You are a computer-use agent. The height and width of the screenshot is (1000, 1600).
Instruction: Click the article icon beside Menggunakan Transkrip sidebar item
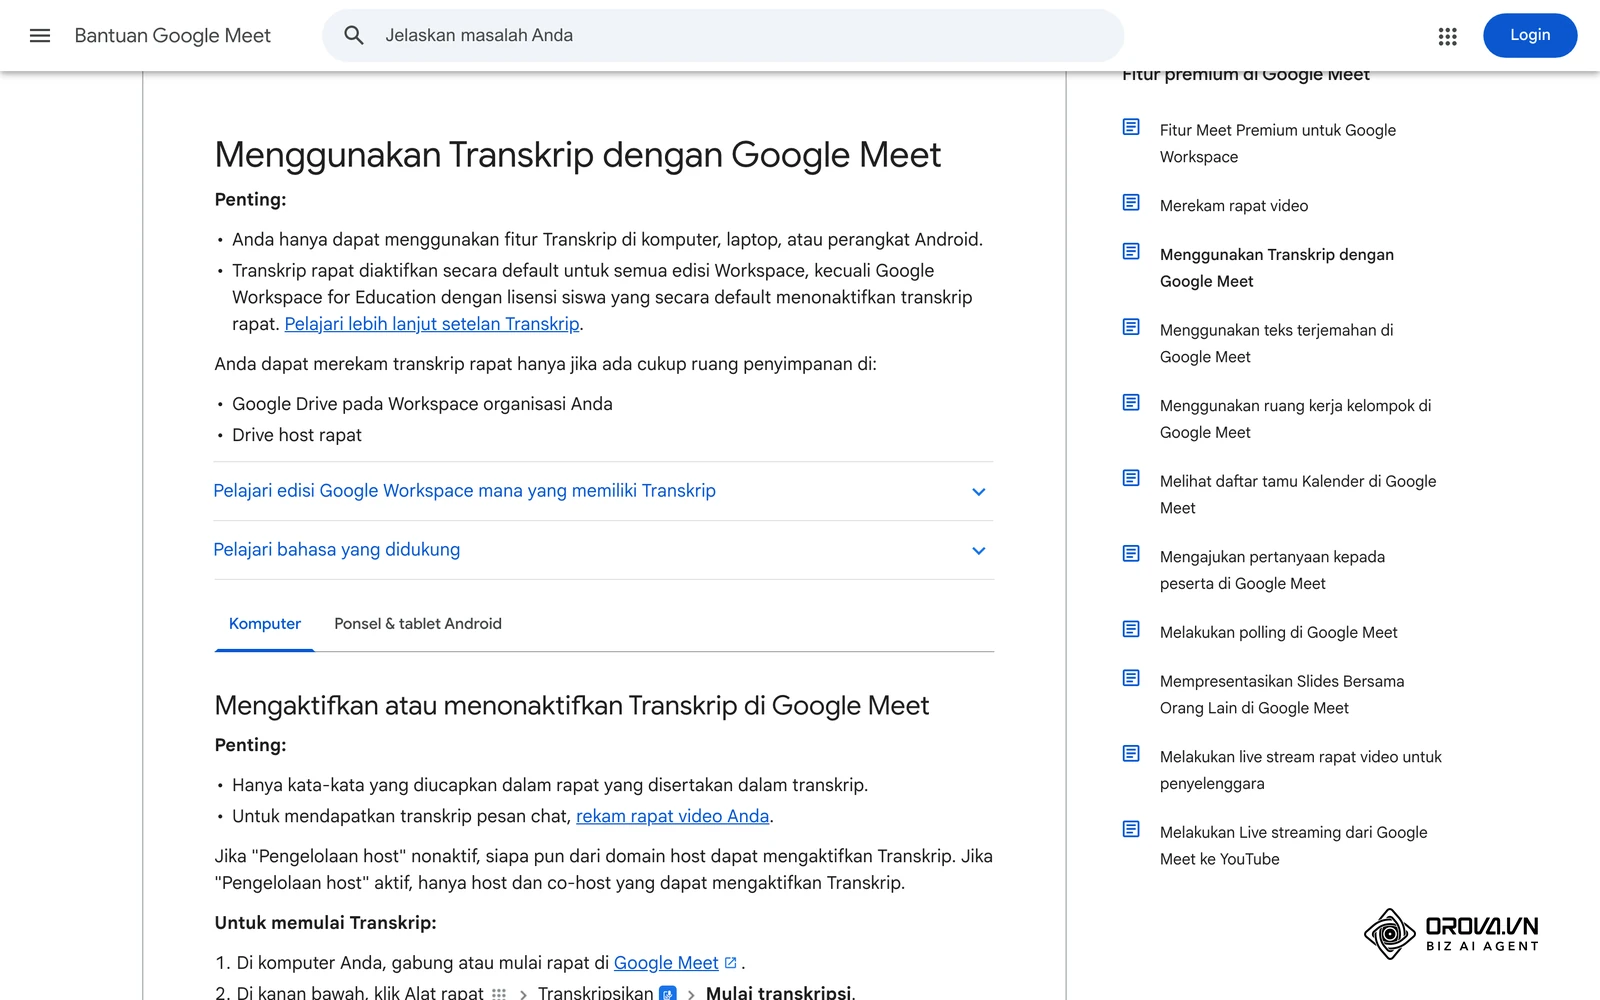click(x=1131, y=251)
